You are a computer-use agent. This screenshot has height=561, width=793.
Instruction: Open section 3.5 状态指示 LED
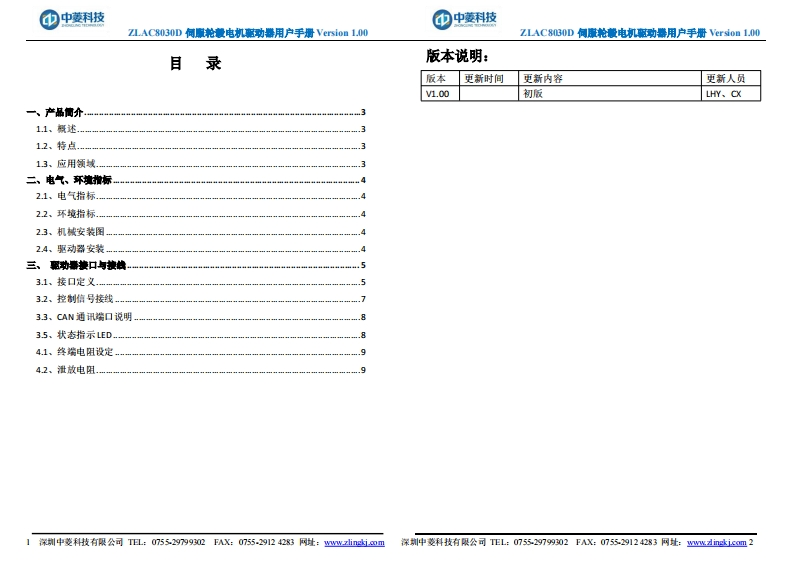coord(76,334)
